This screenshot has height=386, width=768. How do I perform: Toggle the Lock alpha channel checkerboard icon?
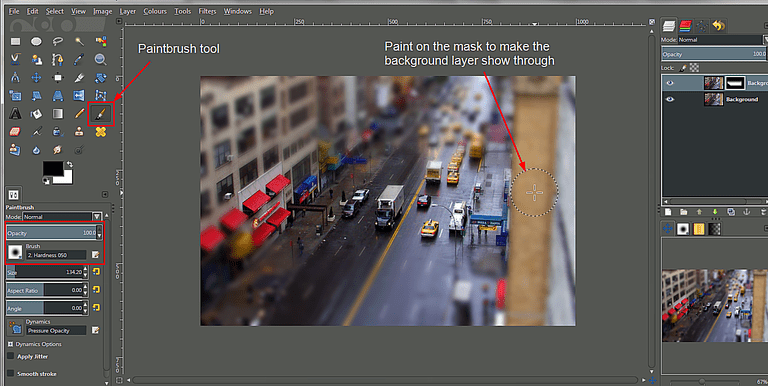pos(694,68)
